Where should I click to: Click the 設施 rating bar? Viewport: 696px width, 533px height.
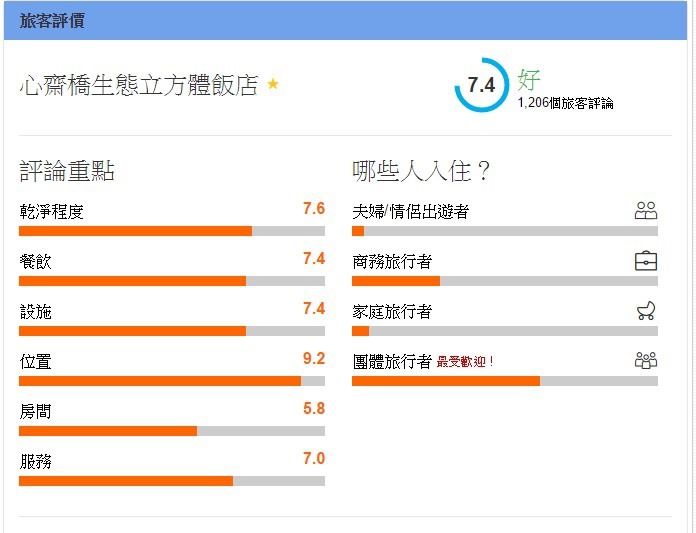pos(172,331)
